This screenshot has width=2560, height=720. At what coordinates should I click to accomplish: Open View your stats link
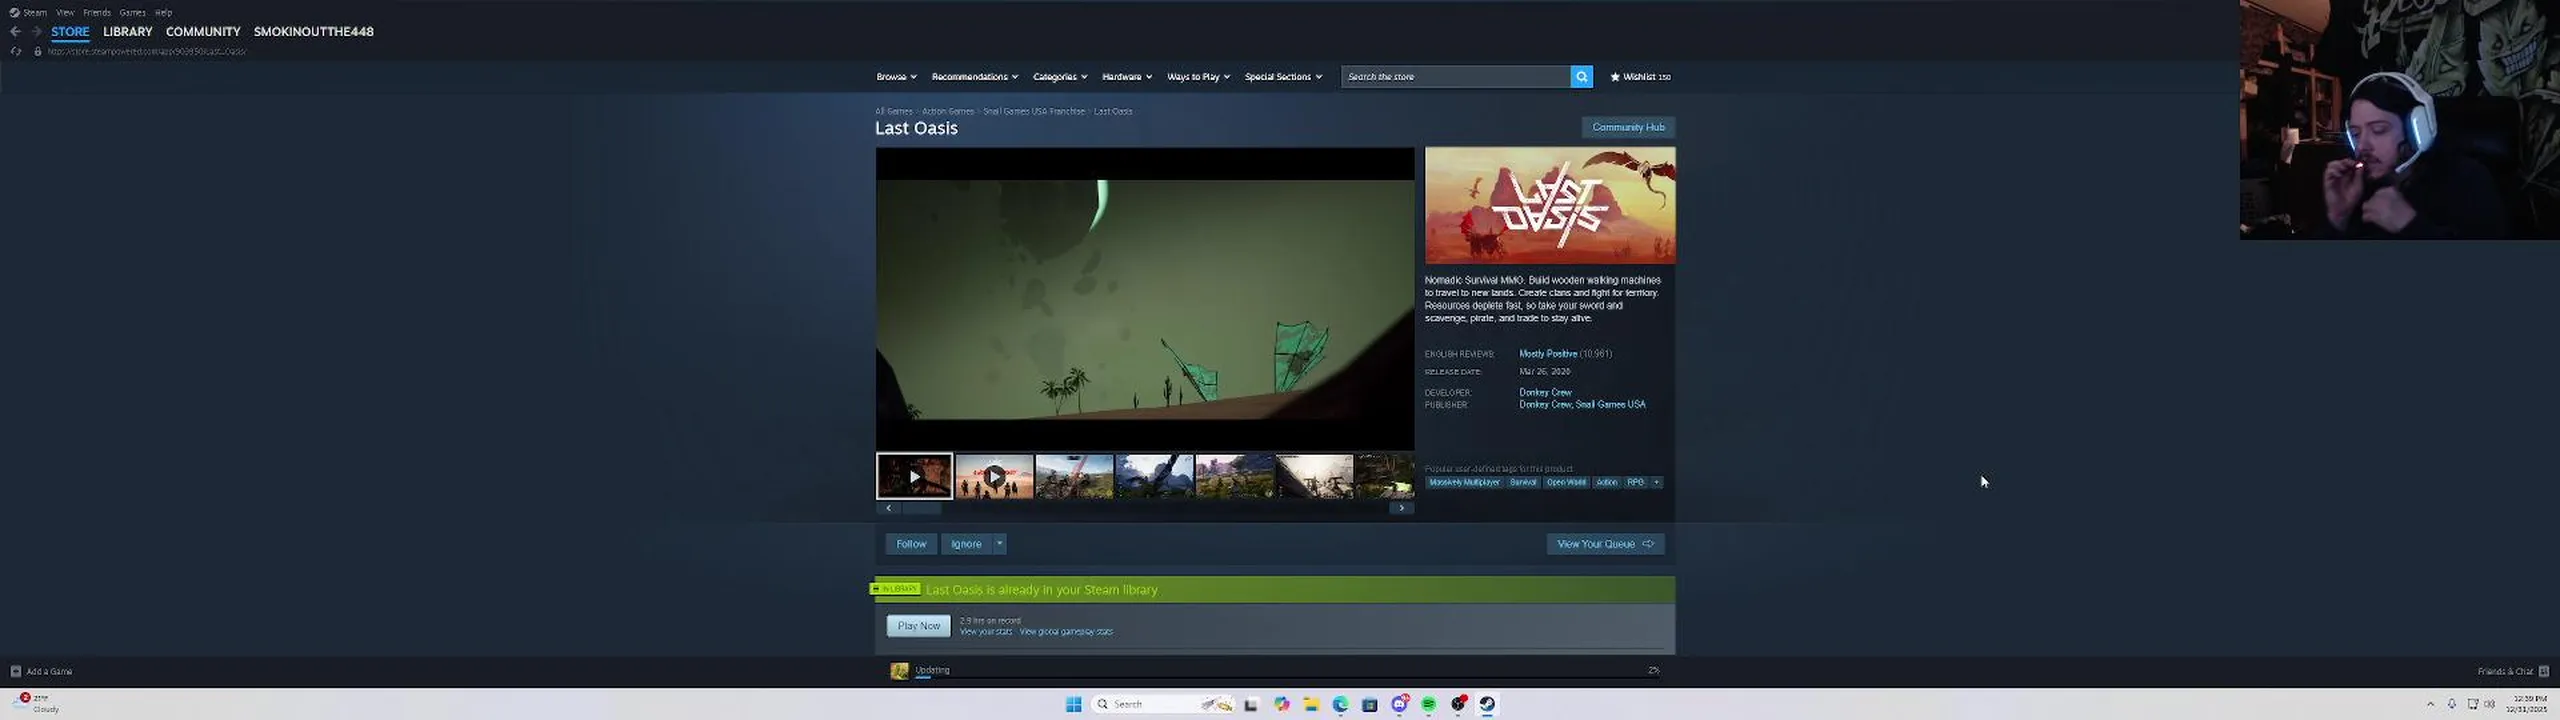986,632
